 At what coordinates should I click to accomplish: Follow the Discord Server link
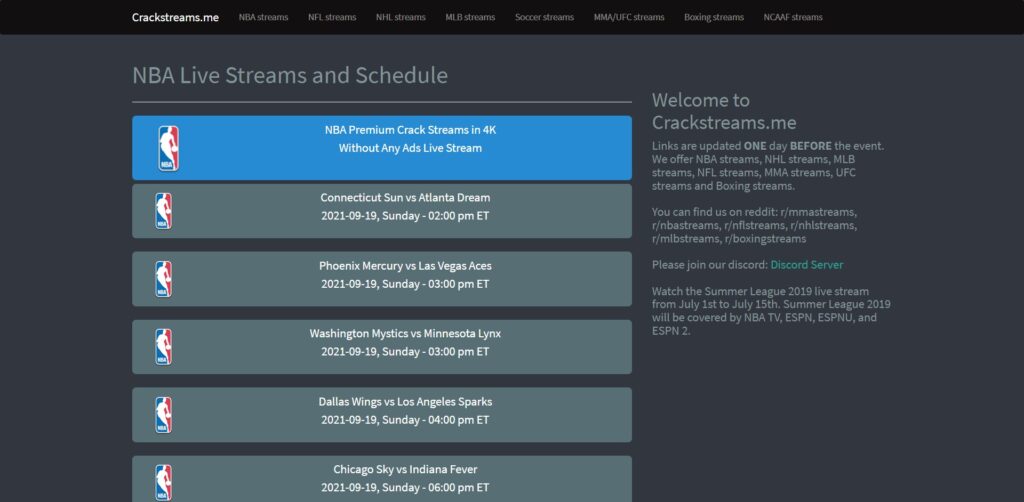pos(807,265)
